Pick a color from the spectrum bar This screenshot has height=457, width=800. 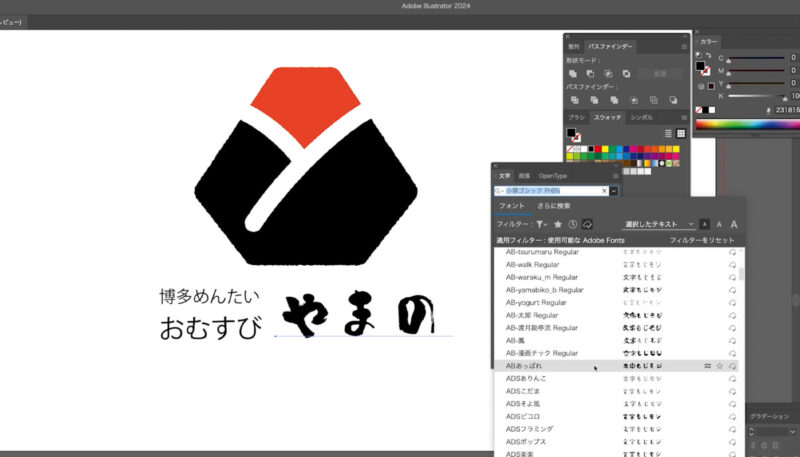[x=747, y=125]
